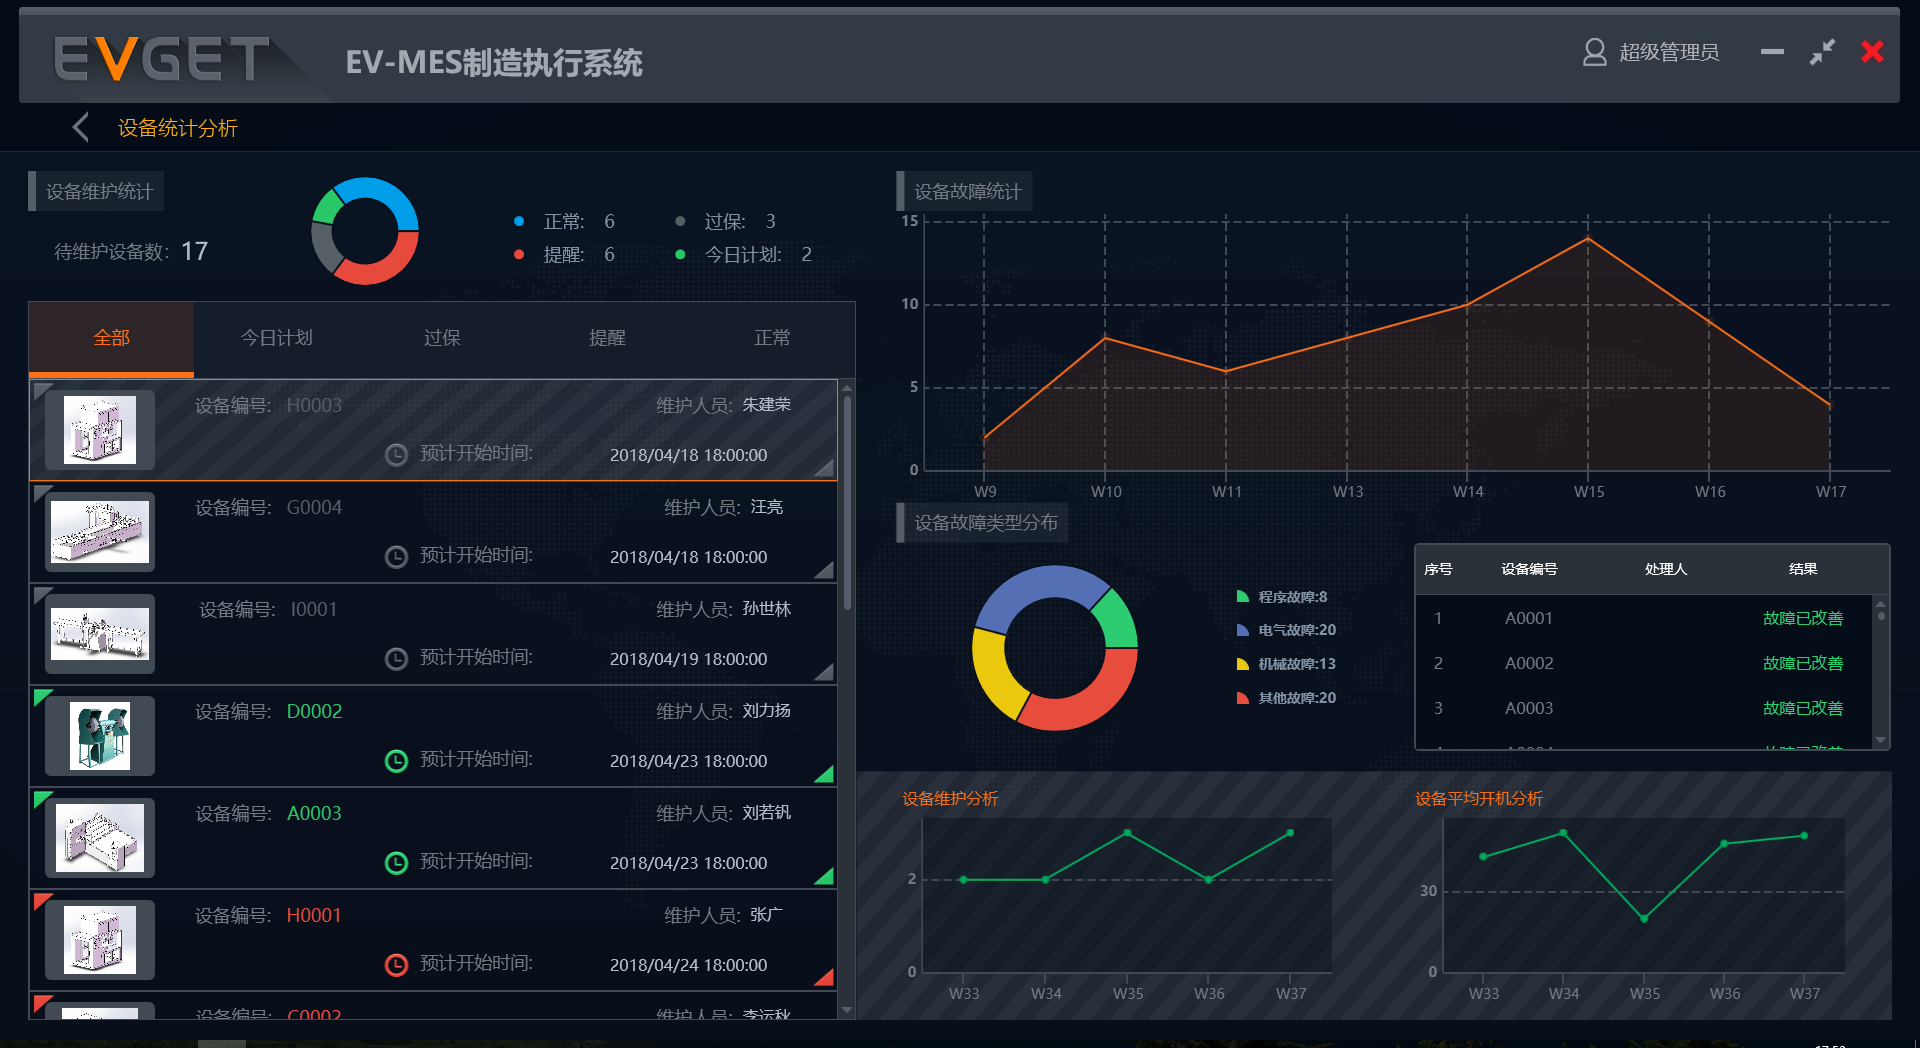This screenshot has height=1048, width=1920.
Task: Click 故障已改善 link for device A0003
Action: (1802, 708)
